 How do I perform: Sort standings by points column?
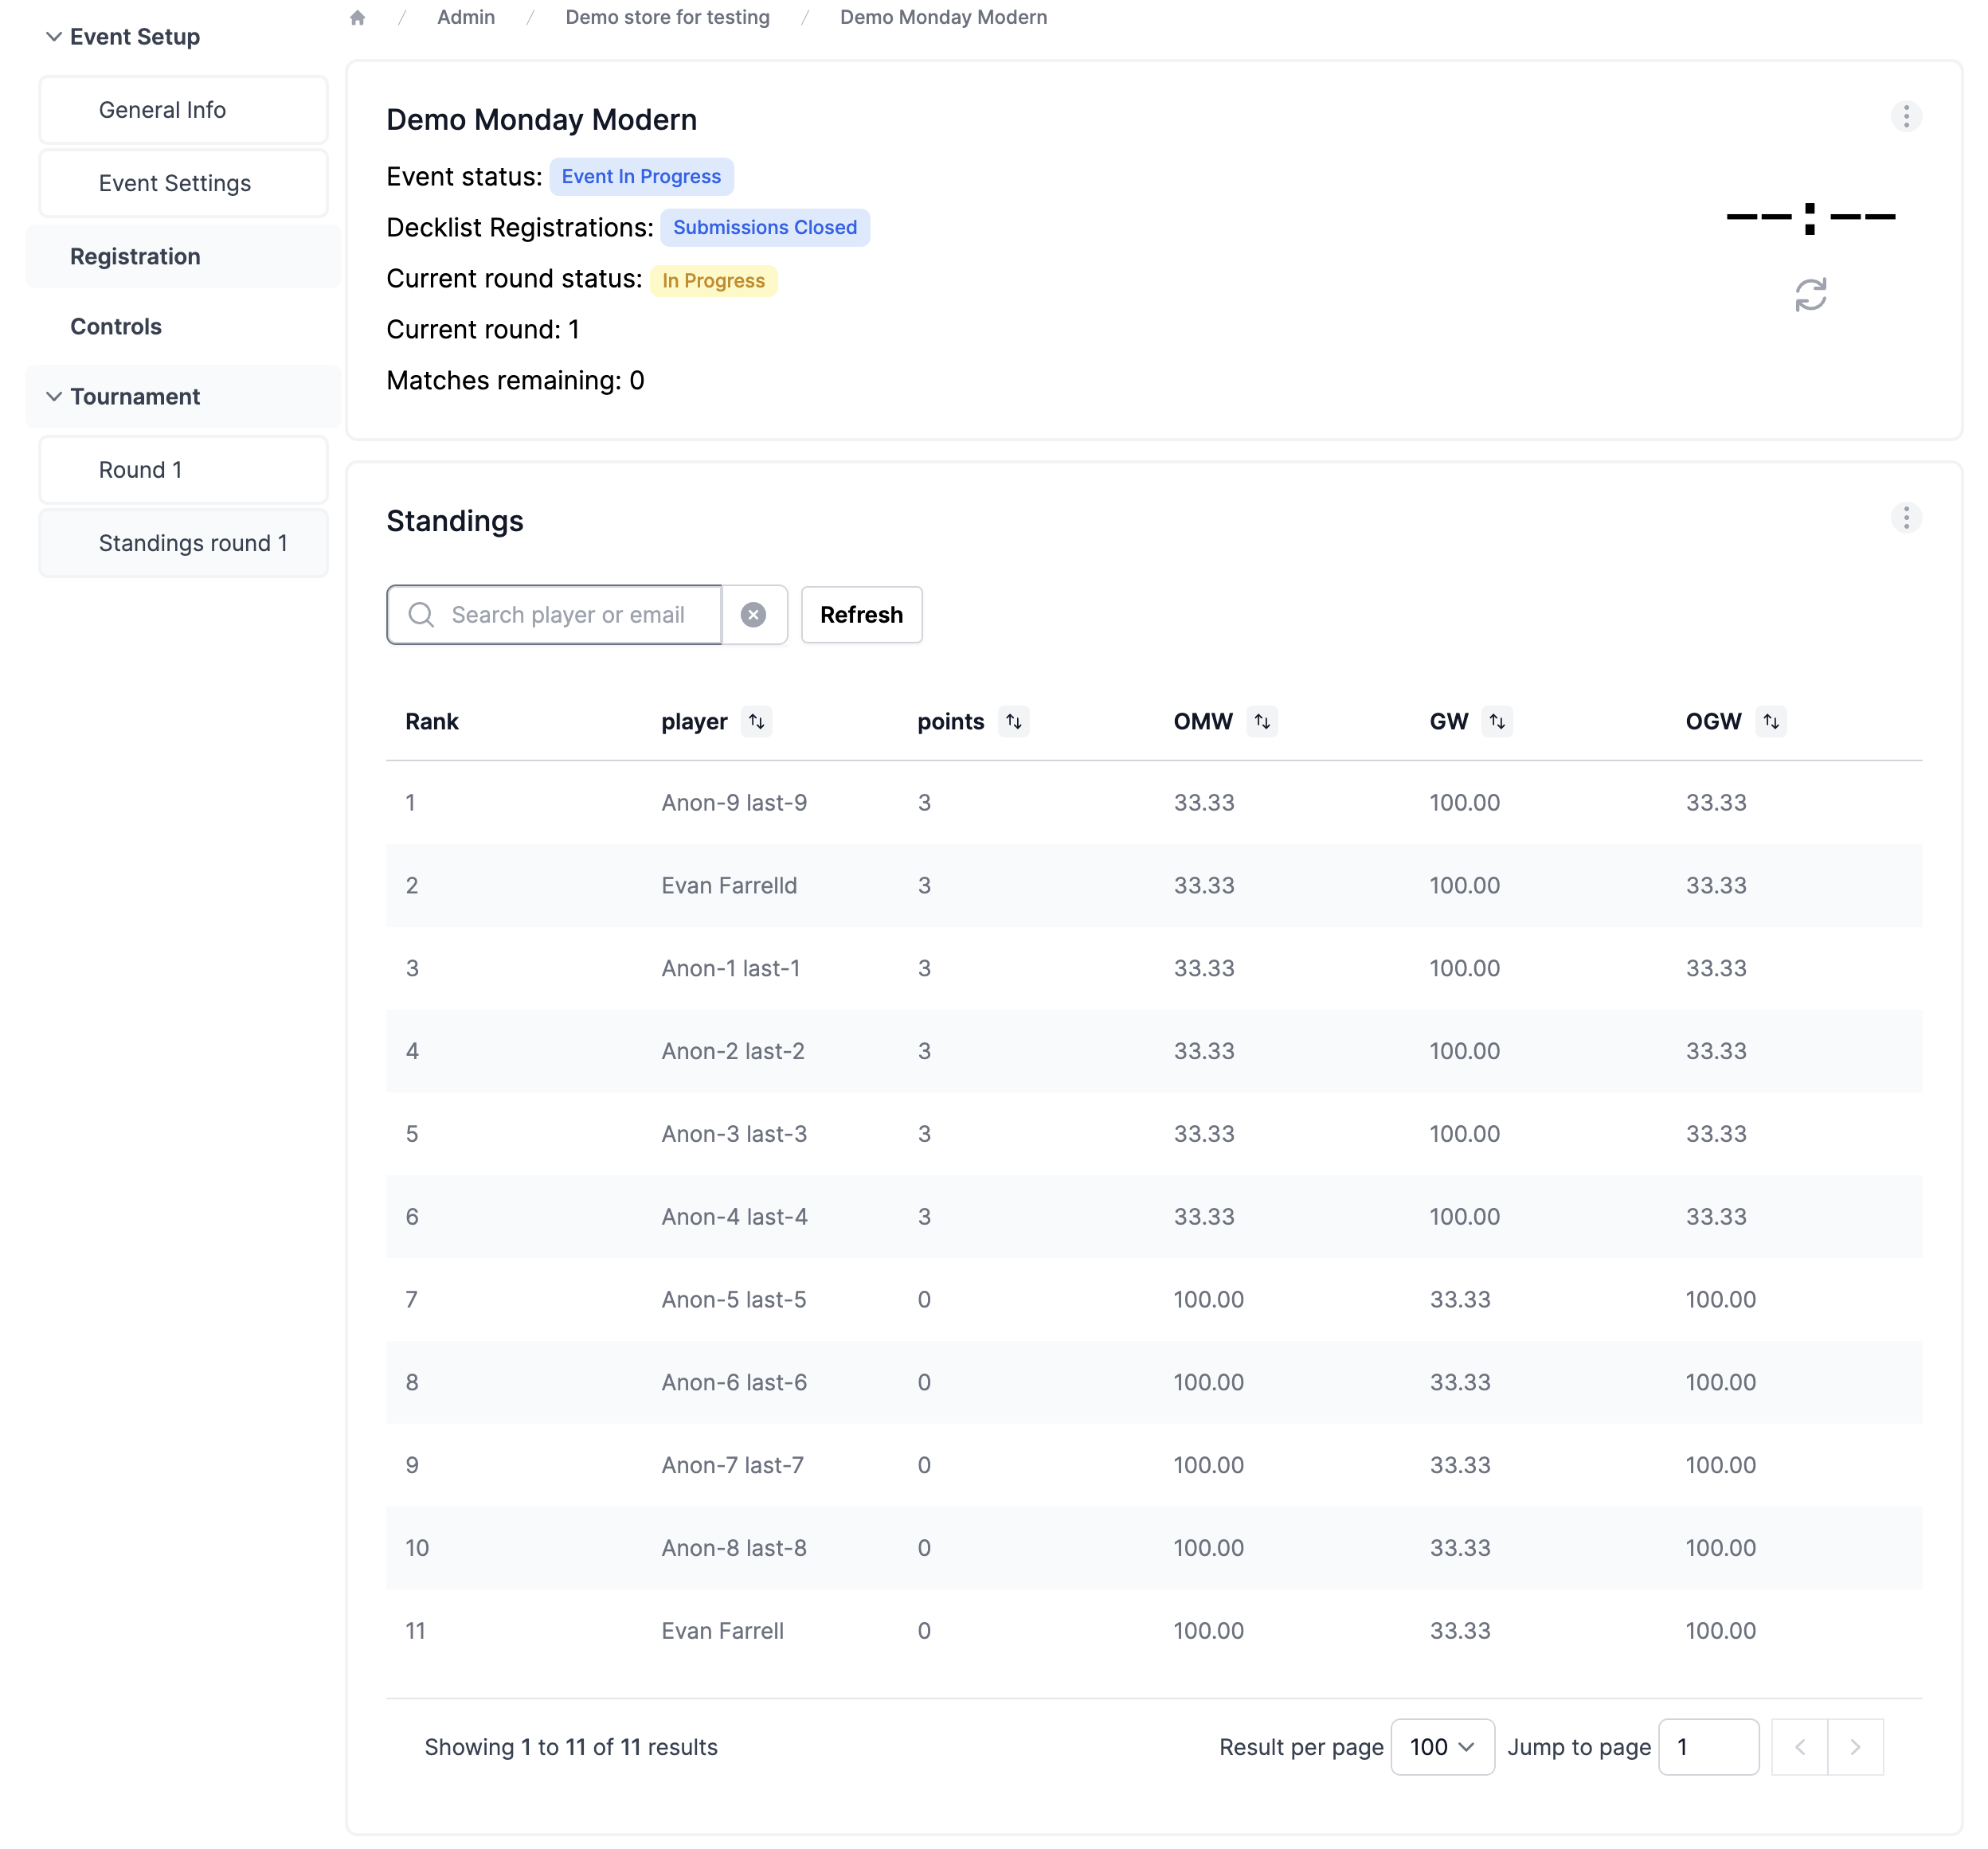pyautogui.click(x=1013, y=722)
